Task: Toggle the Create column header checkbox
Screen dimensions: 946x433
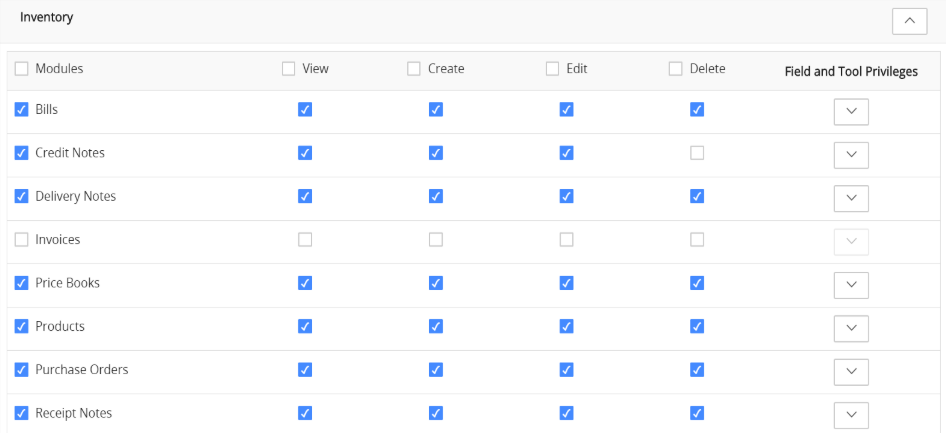Action: point(414,69)
